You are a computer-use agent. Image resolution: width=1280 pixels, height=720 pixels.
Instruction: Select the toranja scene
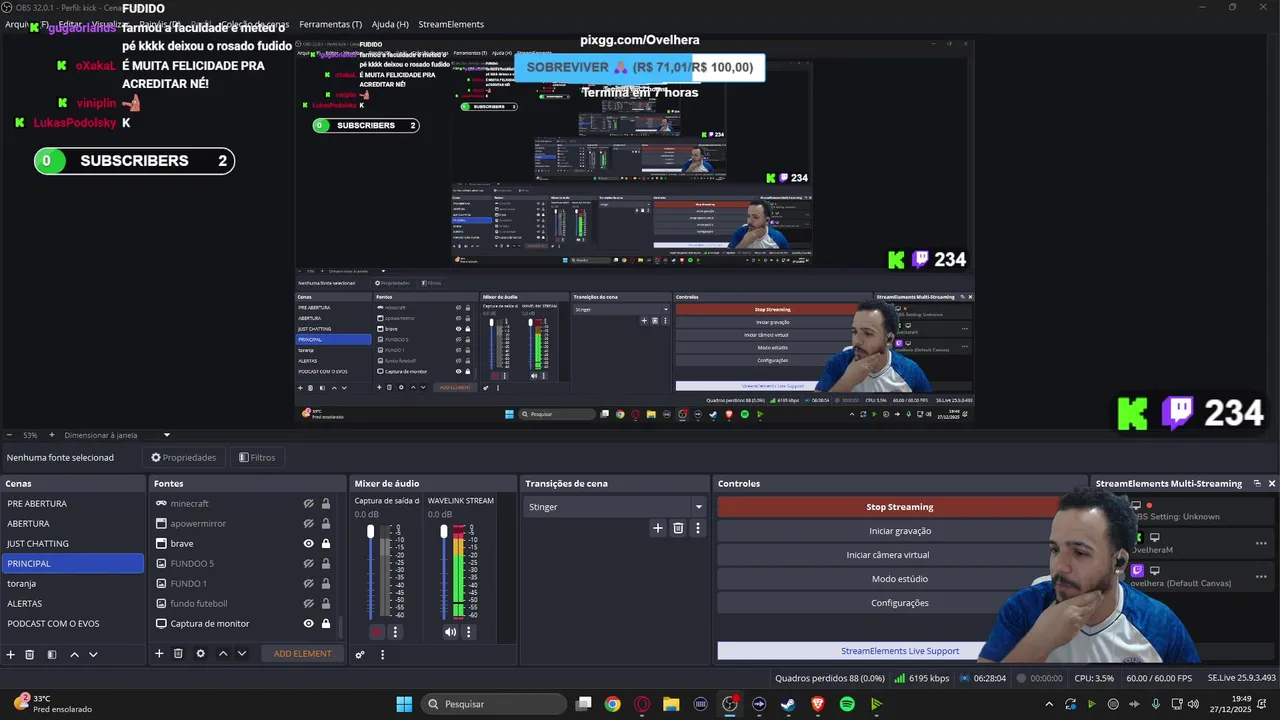point(72,583)
